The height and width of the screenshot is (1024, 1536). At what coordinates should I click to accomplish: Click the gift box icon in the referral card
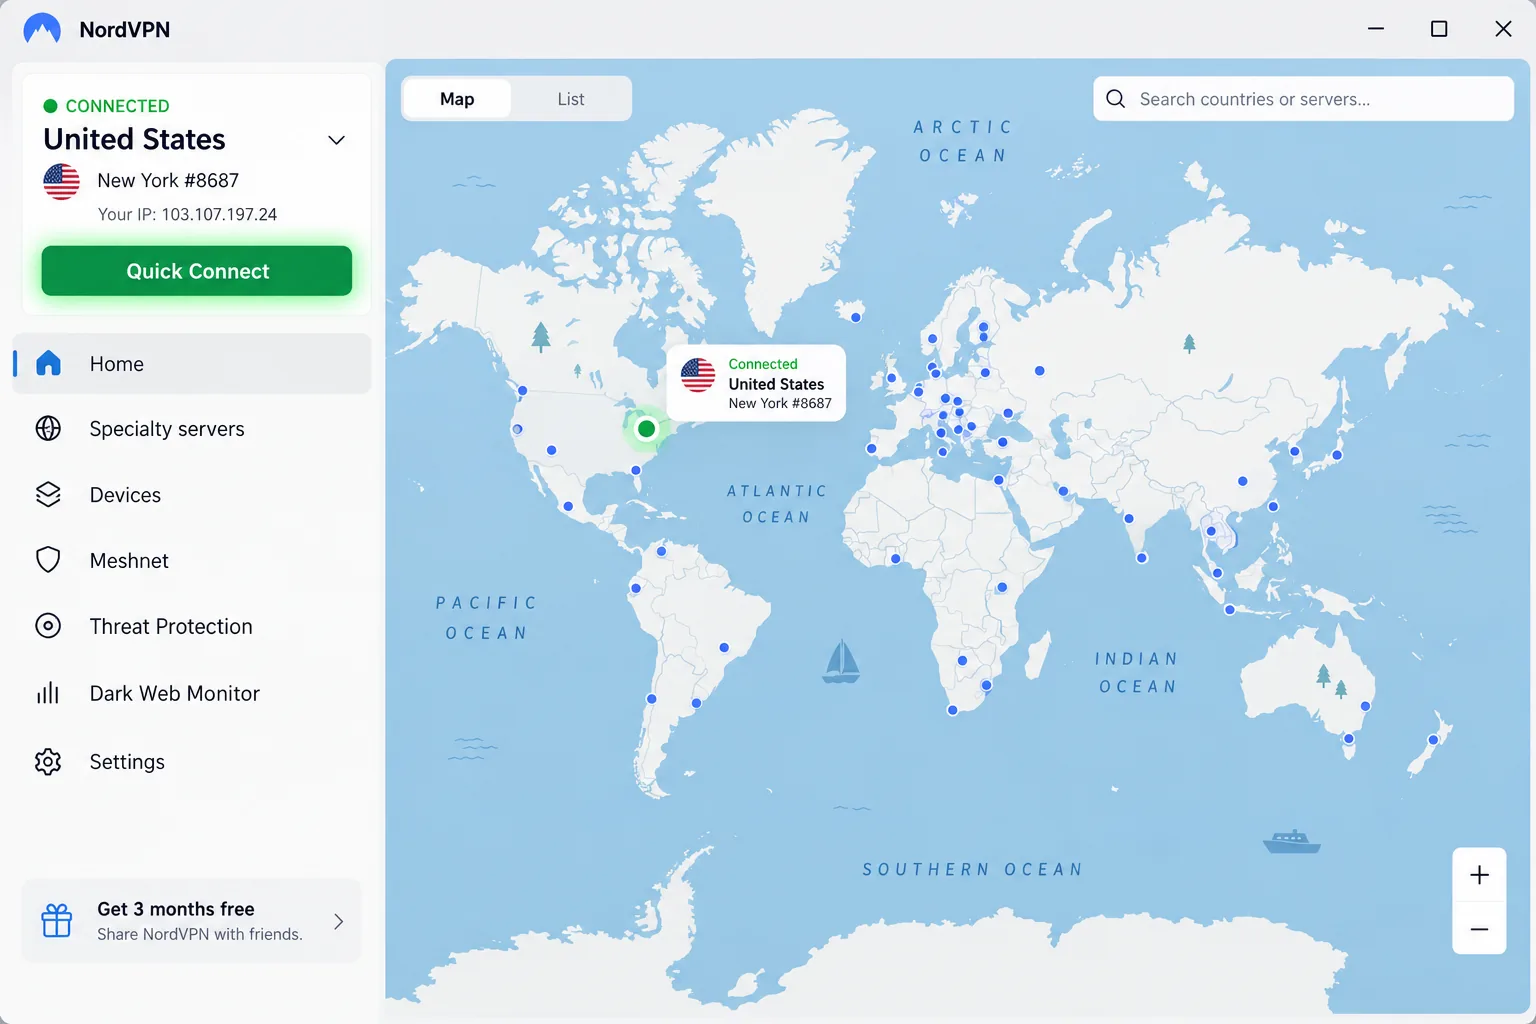57,920
